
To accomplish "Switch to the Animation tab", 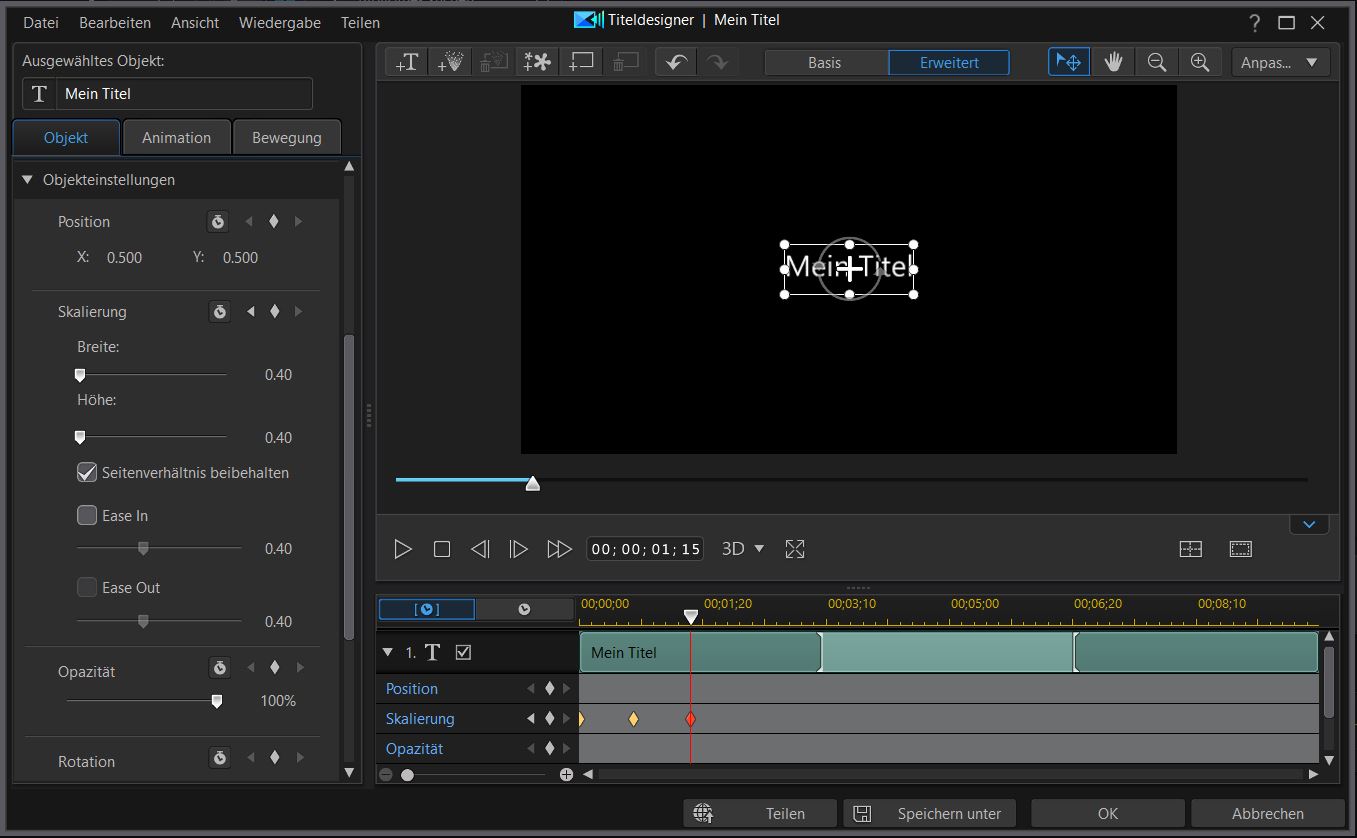I will tap(176, 137).
